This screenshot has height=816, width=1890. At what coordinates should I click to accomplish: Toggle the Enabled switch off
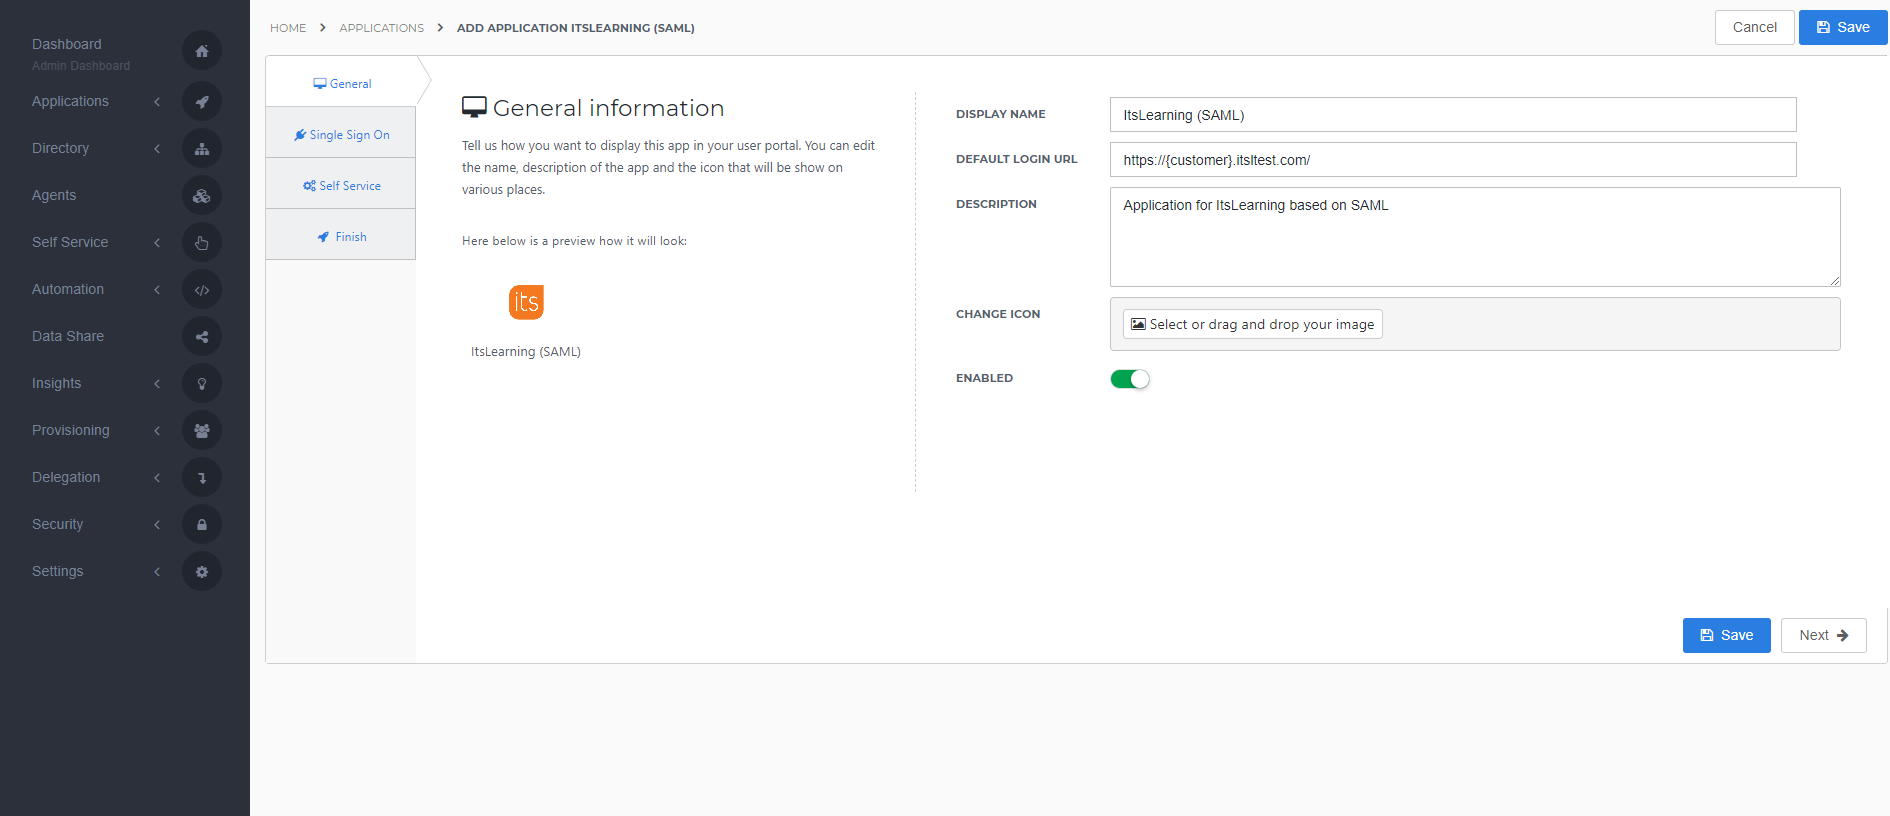(1130, 379)
